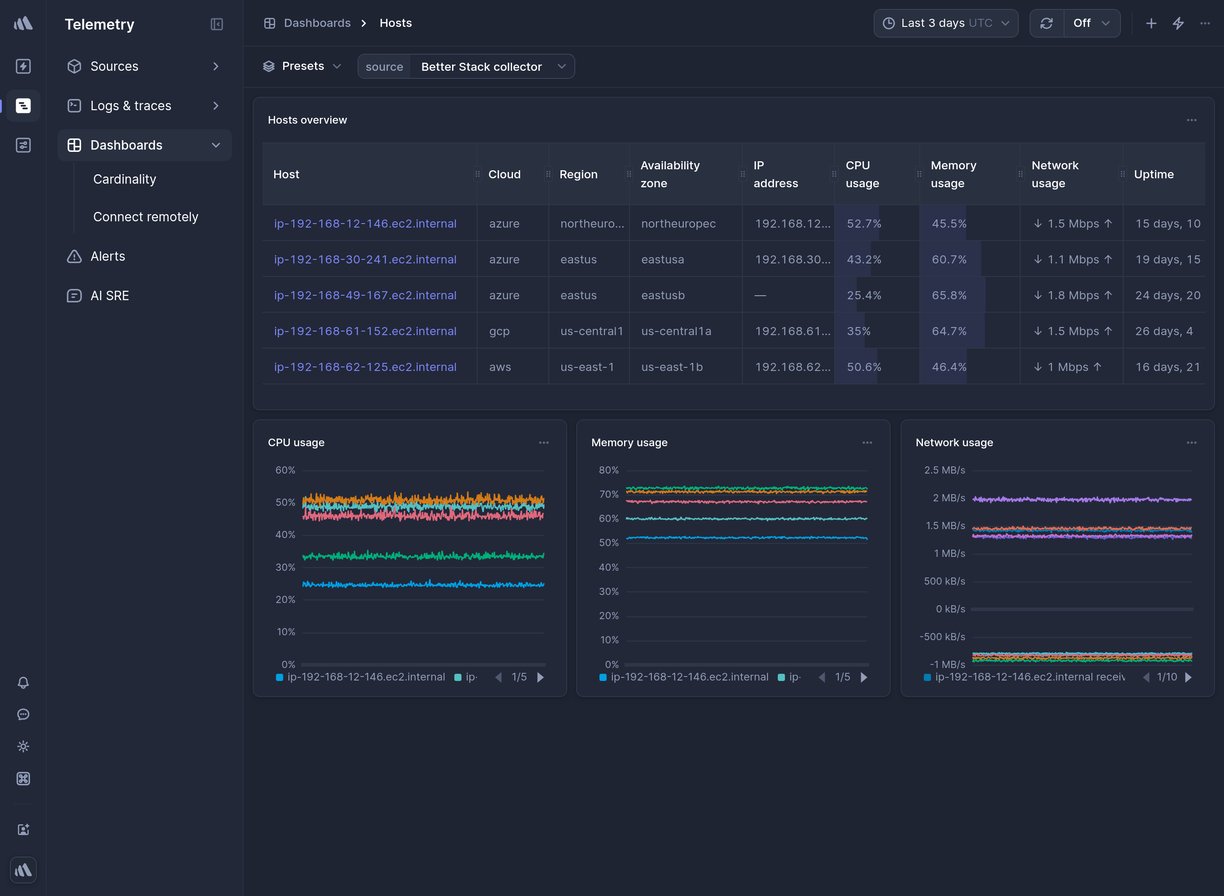Select Cardinality under Dashboards
Viewport: 1224px width, 896px height.
(x=125, y=180)
